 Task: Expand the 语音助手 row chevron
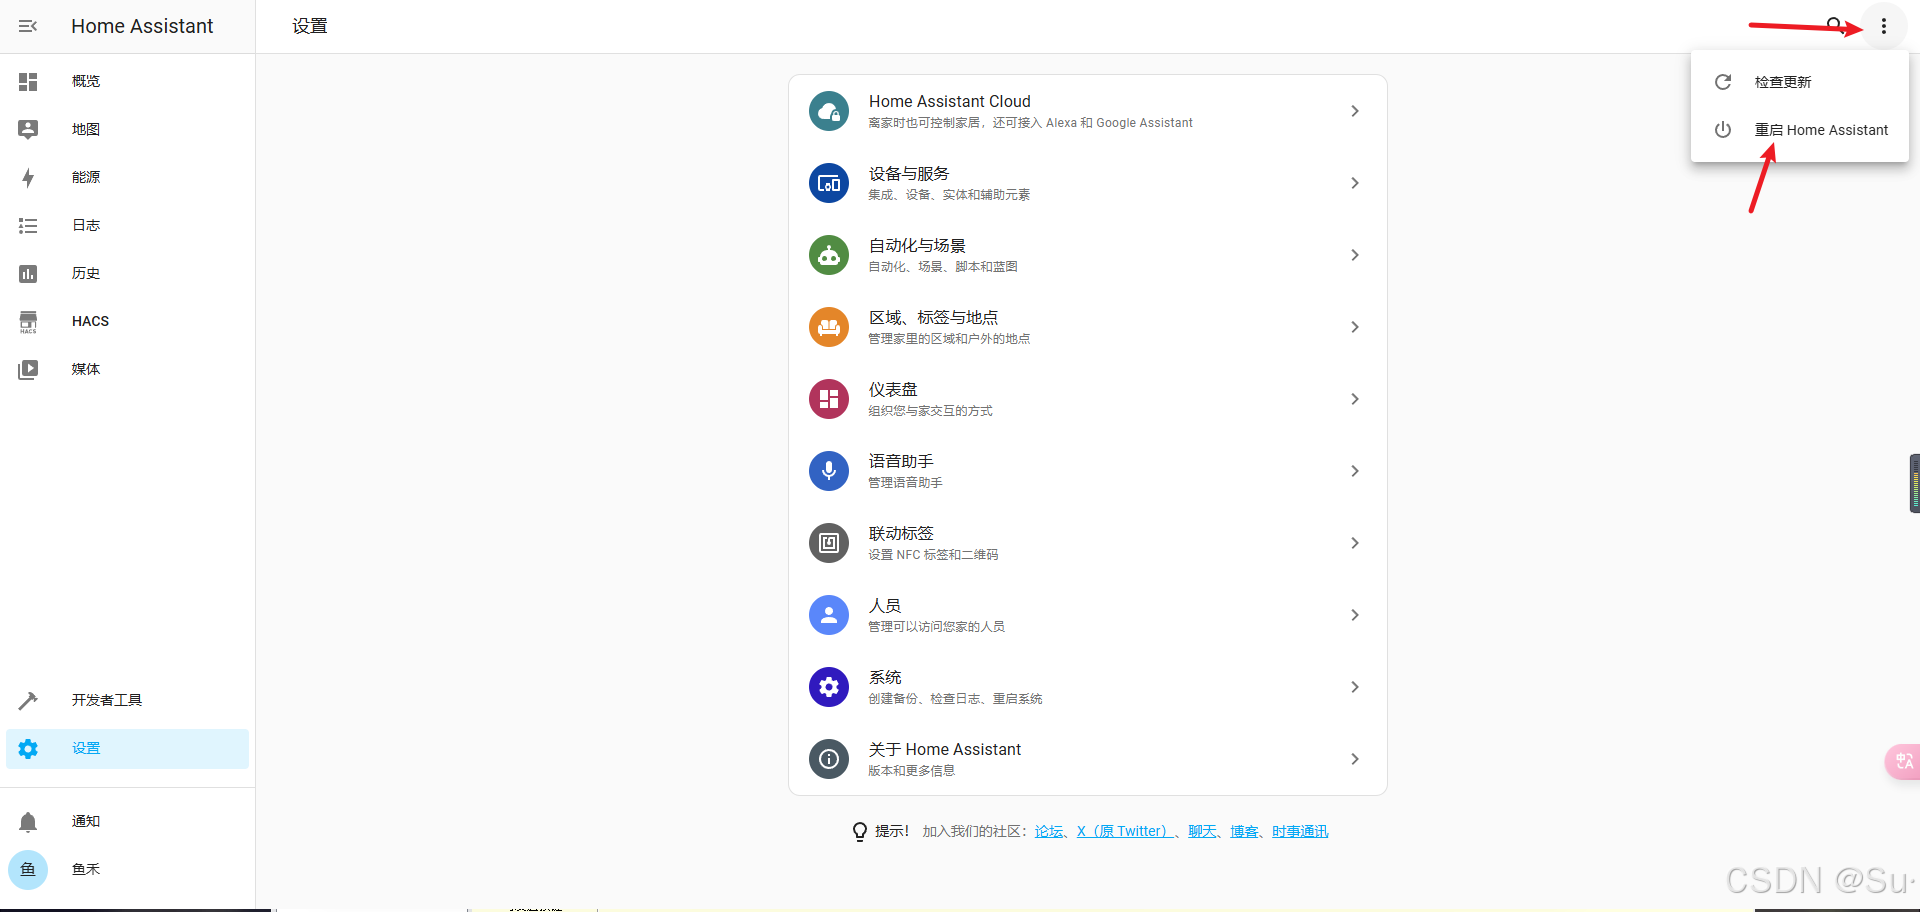tap(1355, 471)
